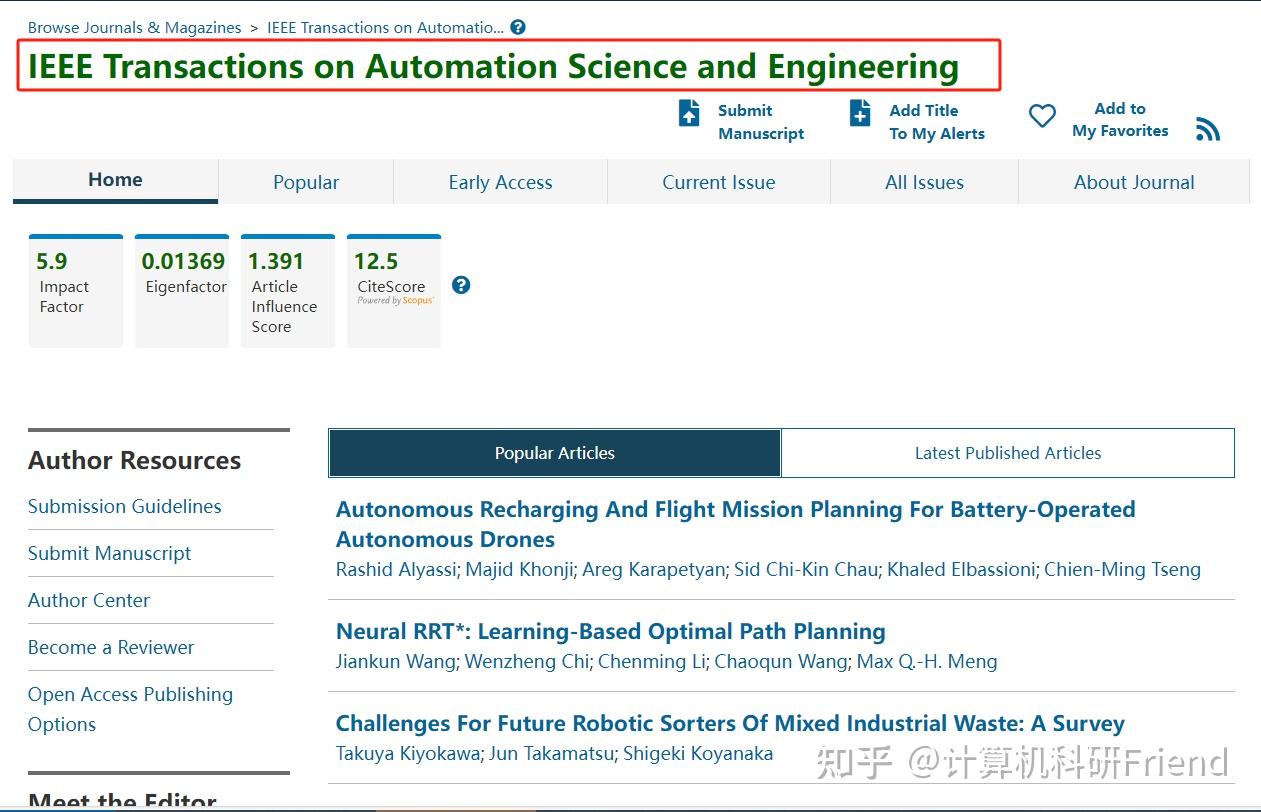Open the Neural RRT* article

pos(610,631)
